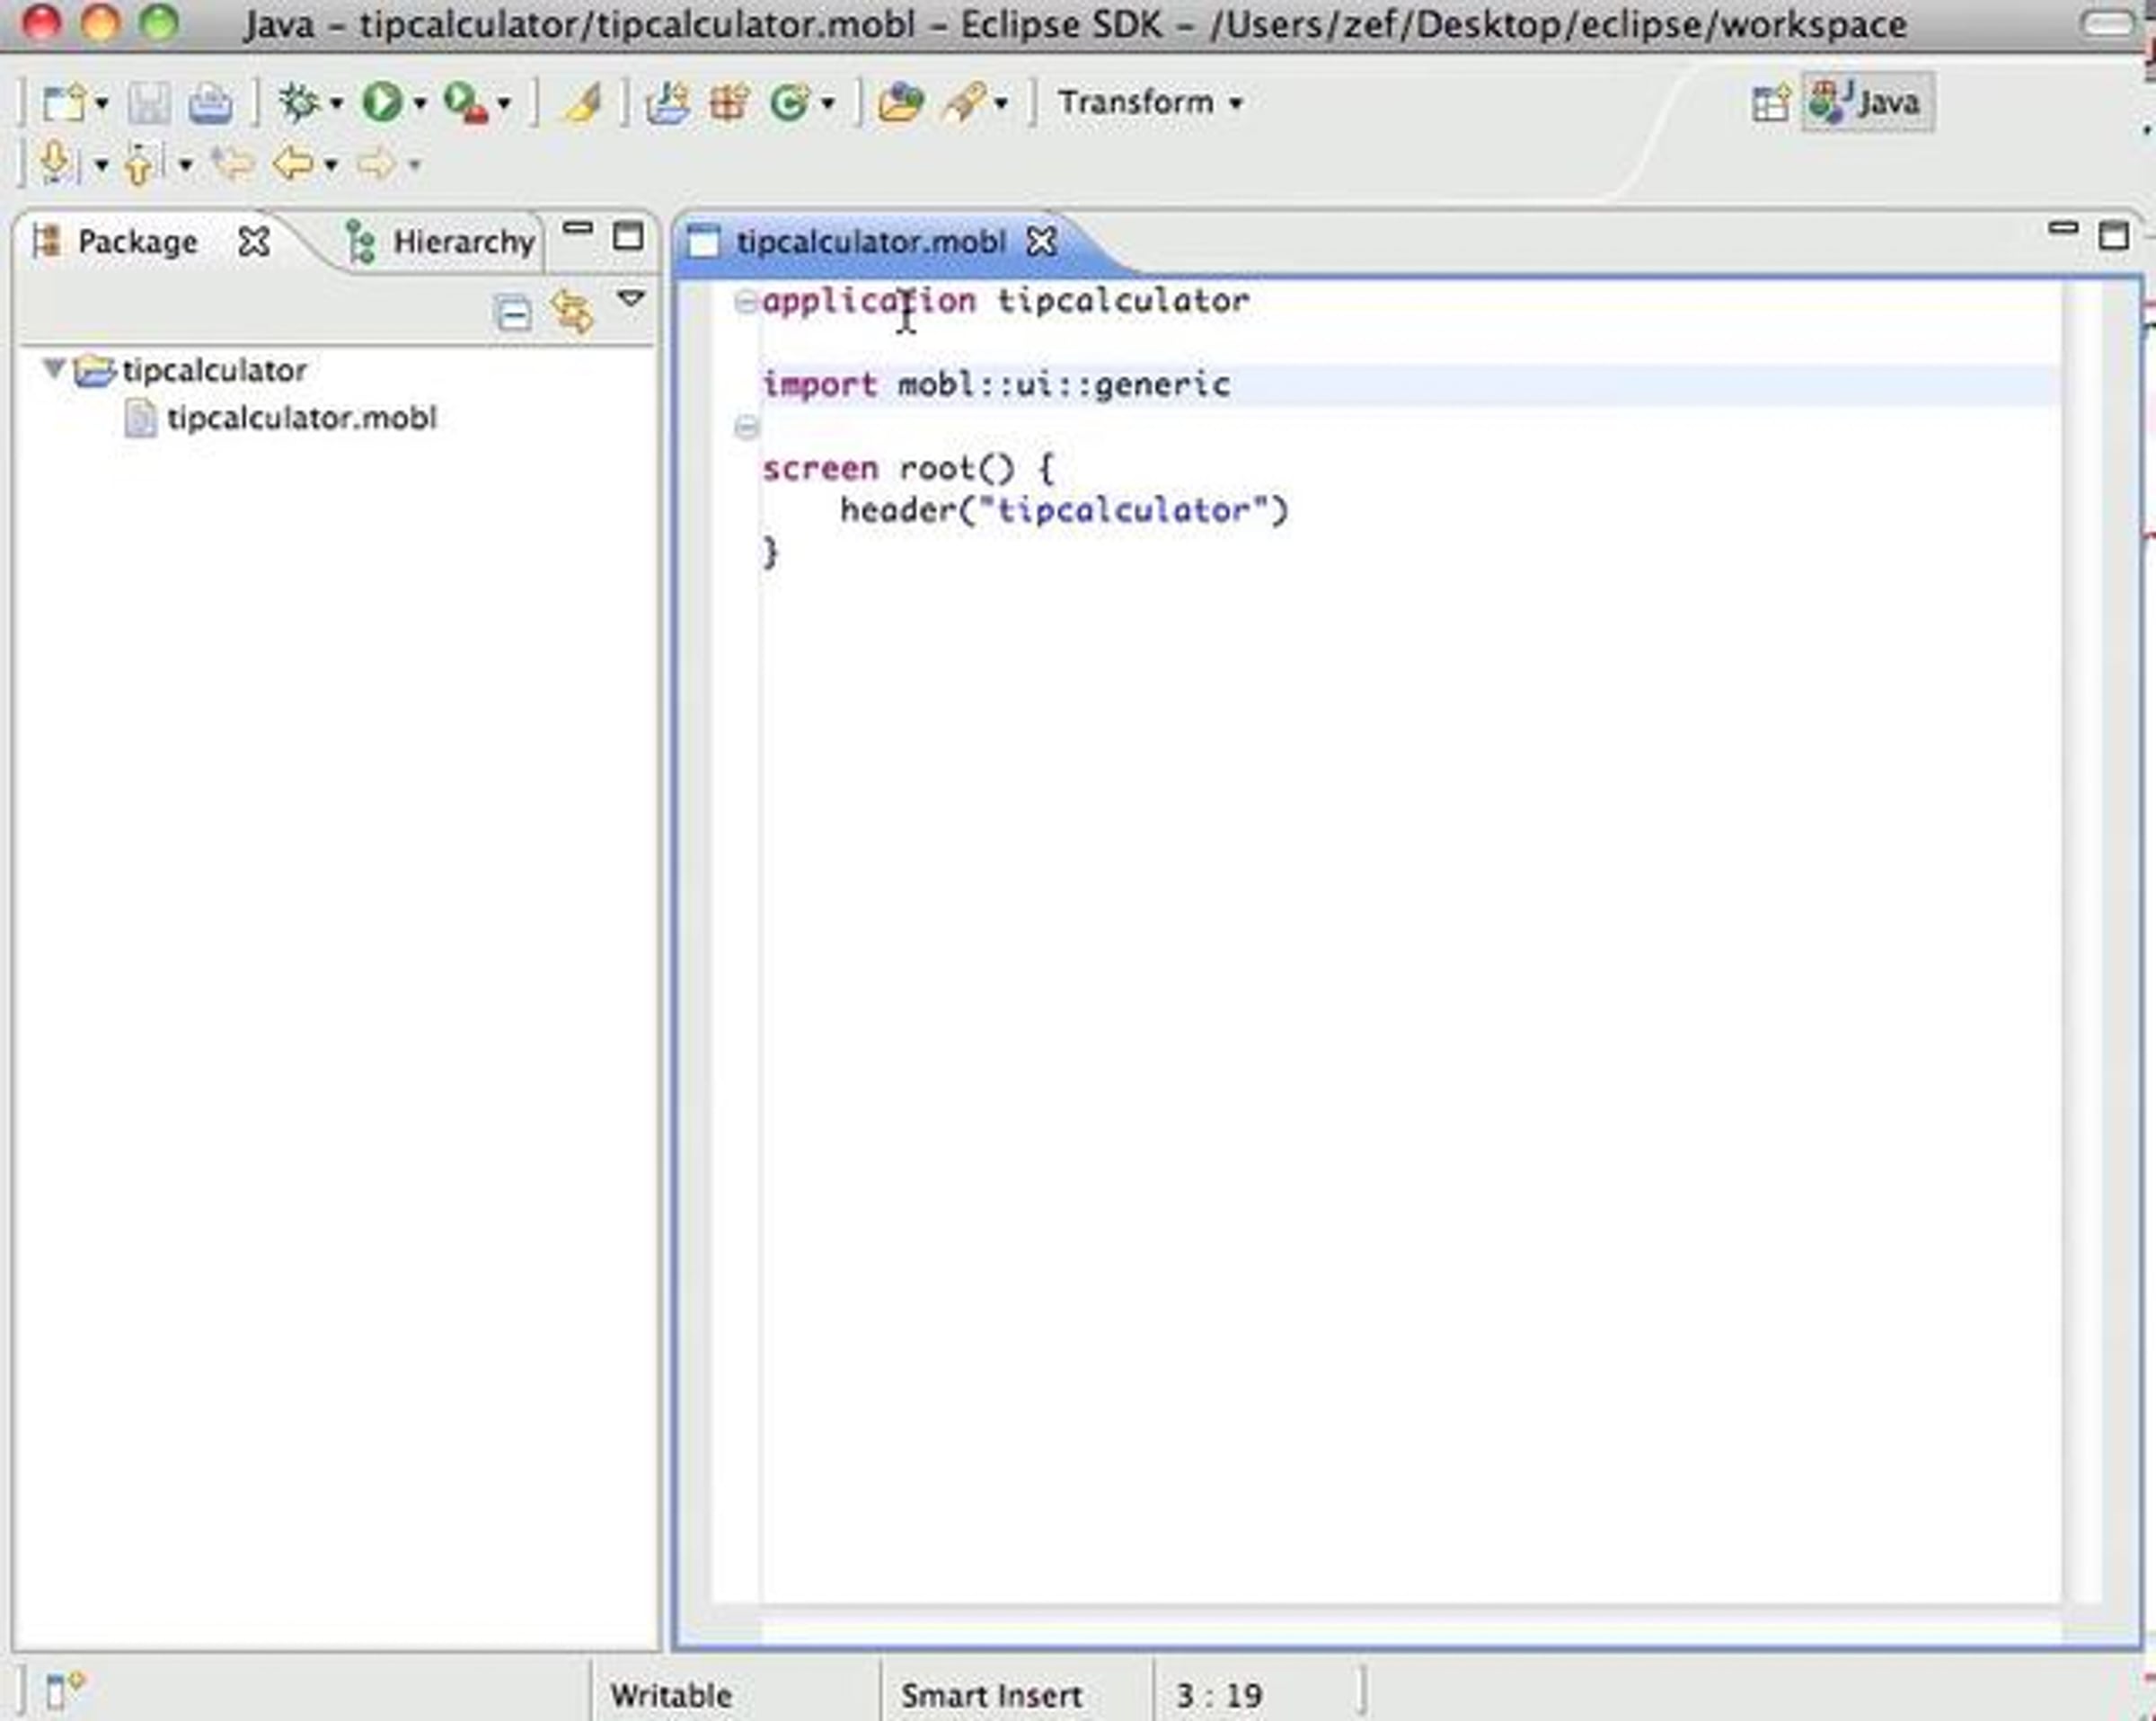Open the Transform menu button
This screenshot has height=1721, width=2156.
[1150, 102]
